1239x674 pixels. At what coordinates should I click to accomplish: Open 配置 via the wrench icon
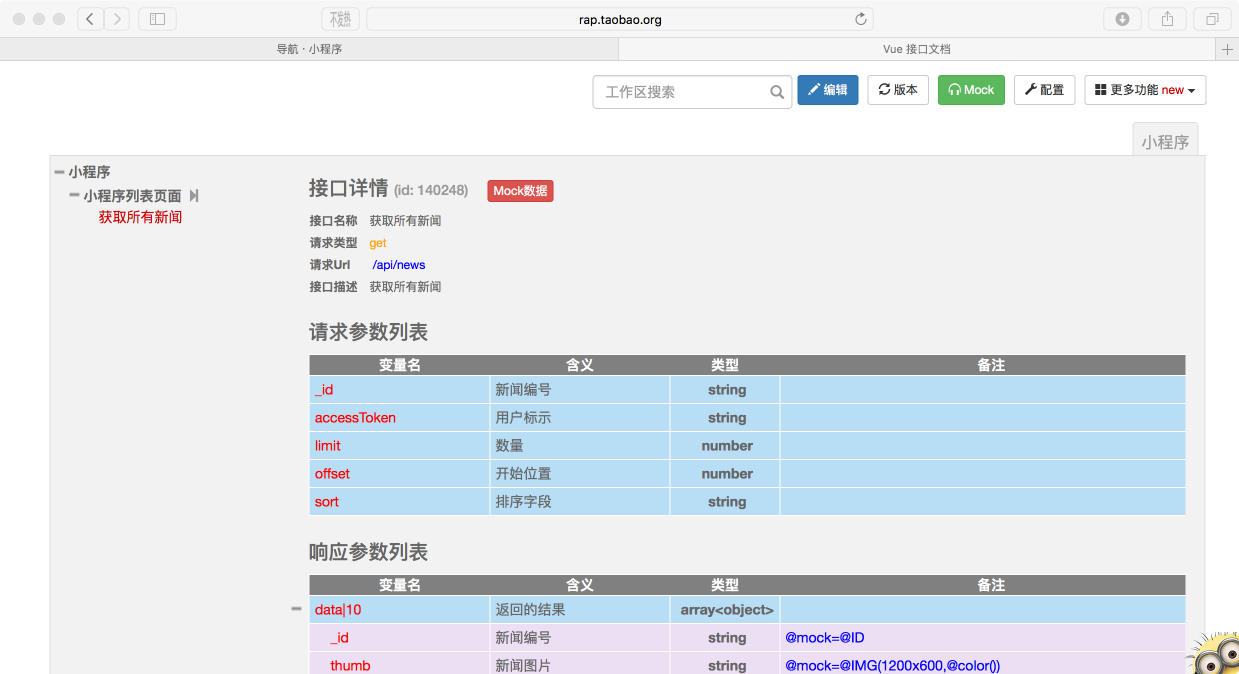pyautogui.click(x=1029, y=90)
